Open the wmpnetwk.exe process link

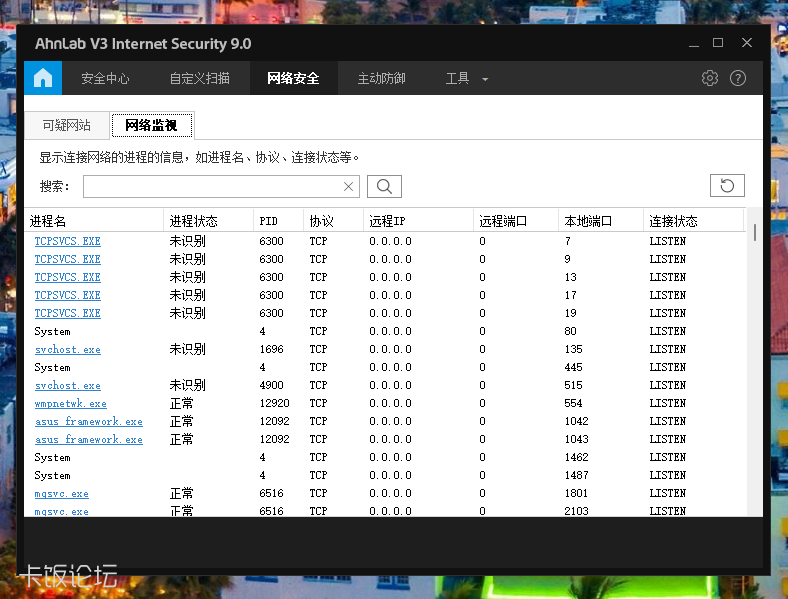point(70,404)
